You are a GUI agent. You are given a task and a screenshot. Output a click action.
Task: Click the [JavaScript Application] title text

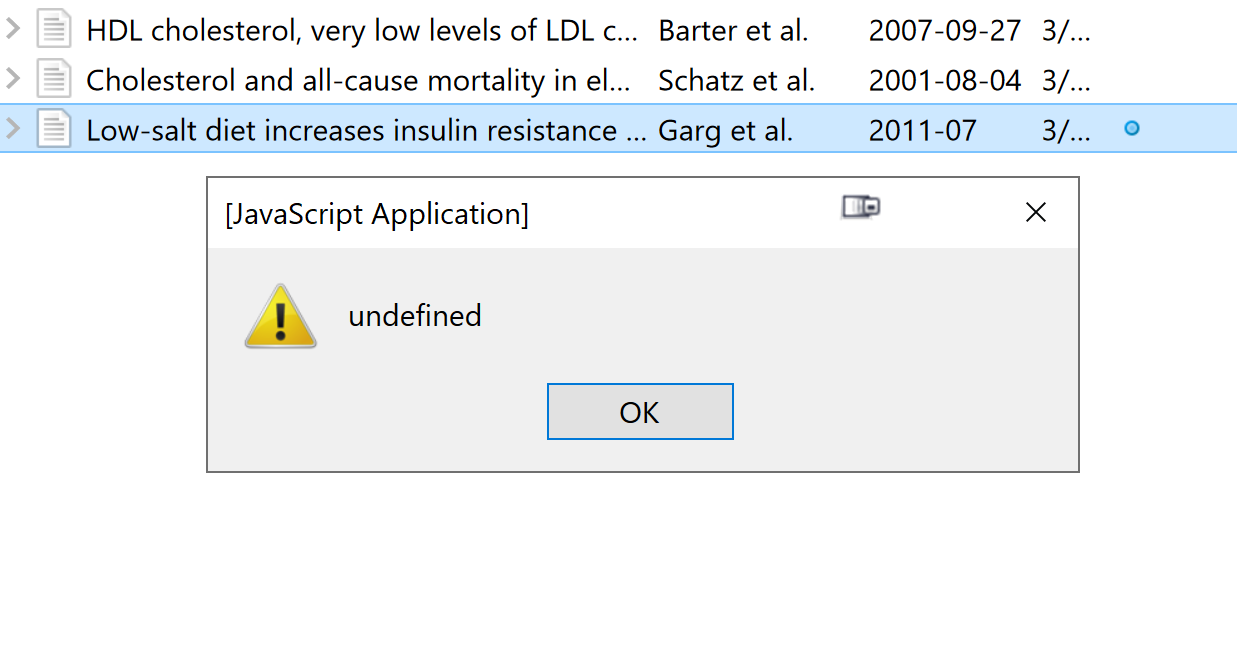click(x=378, y=214)
